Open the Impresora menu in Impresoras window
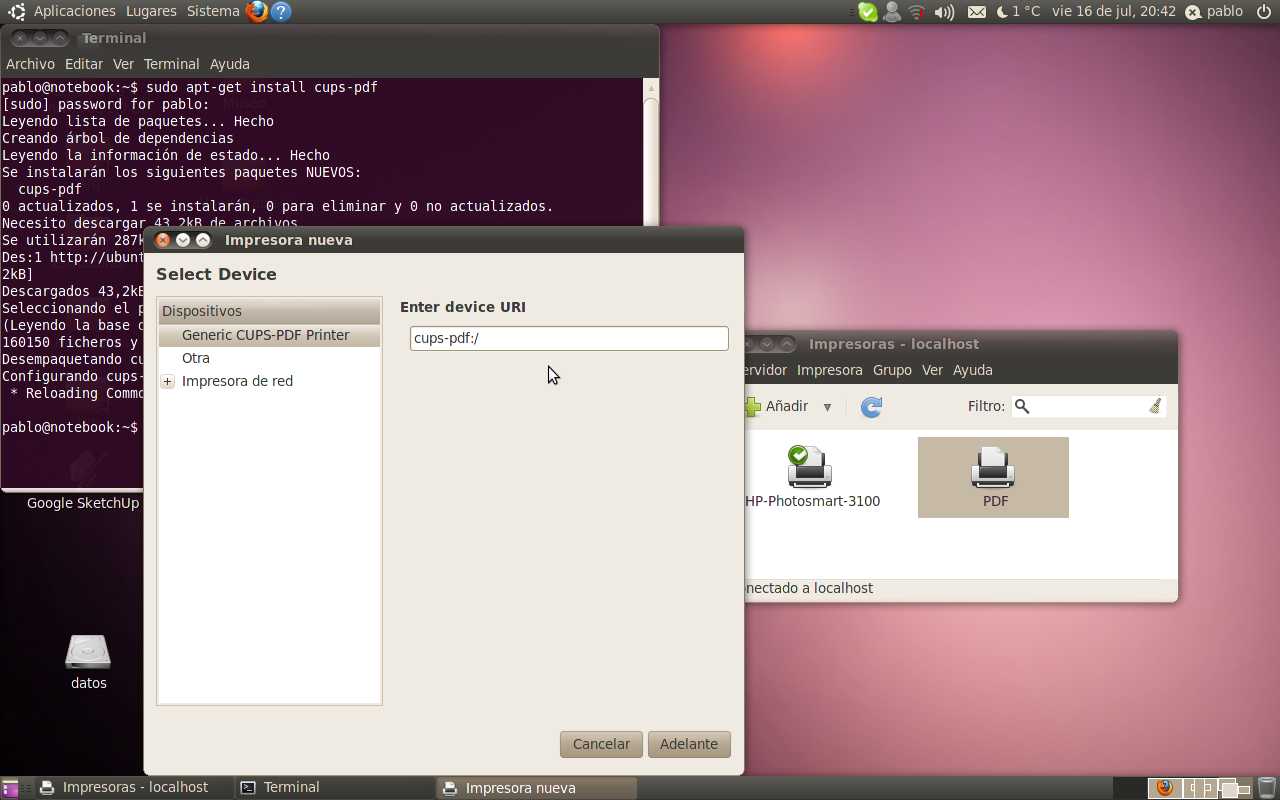 829,370
